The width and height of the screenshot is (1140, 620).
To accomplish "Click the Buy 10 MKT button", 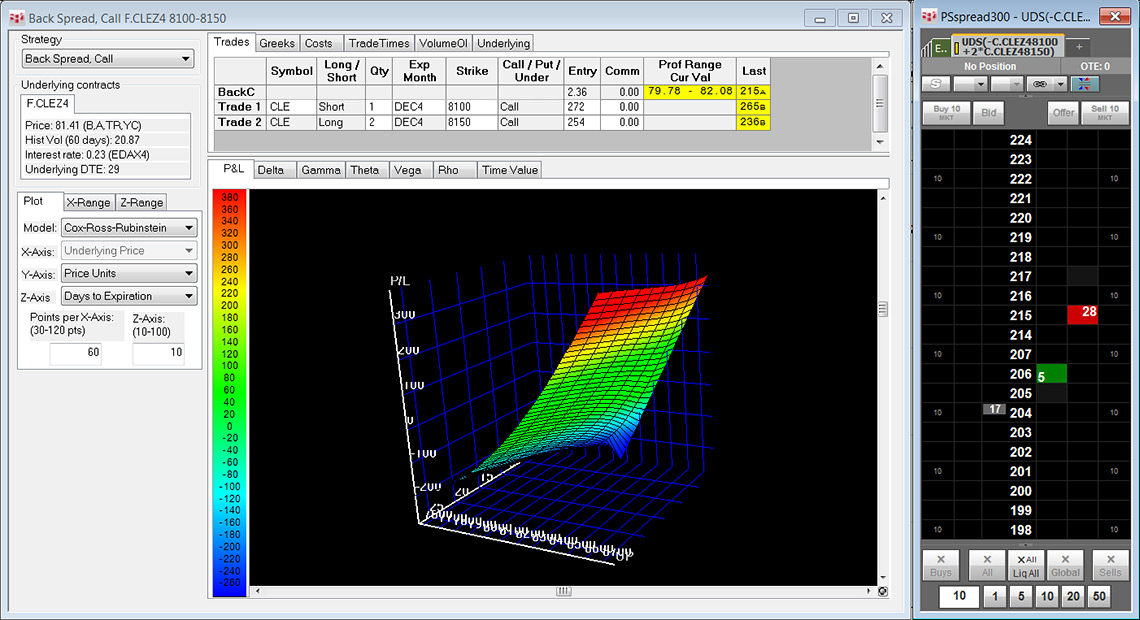I will pyautogui.click(x=946, y=113).
